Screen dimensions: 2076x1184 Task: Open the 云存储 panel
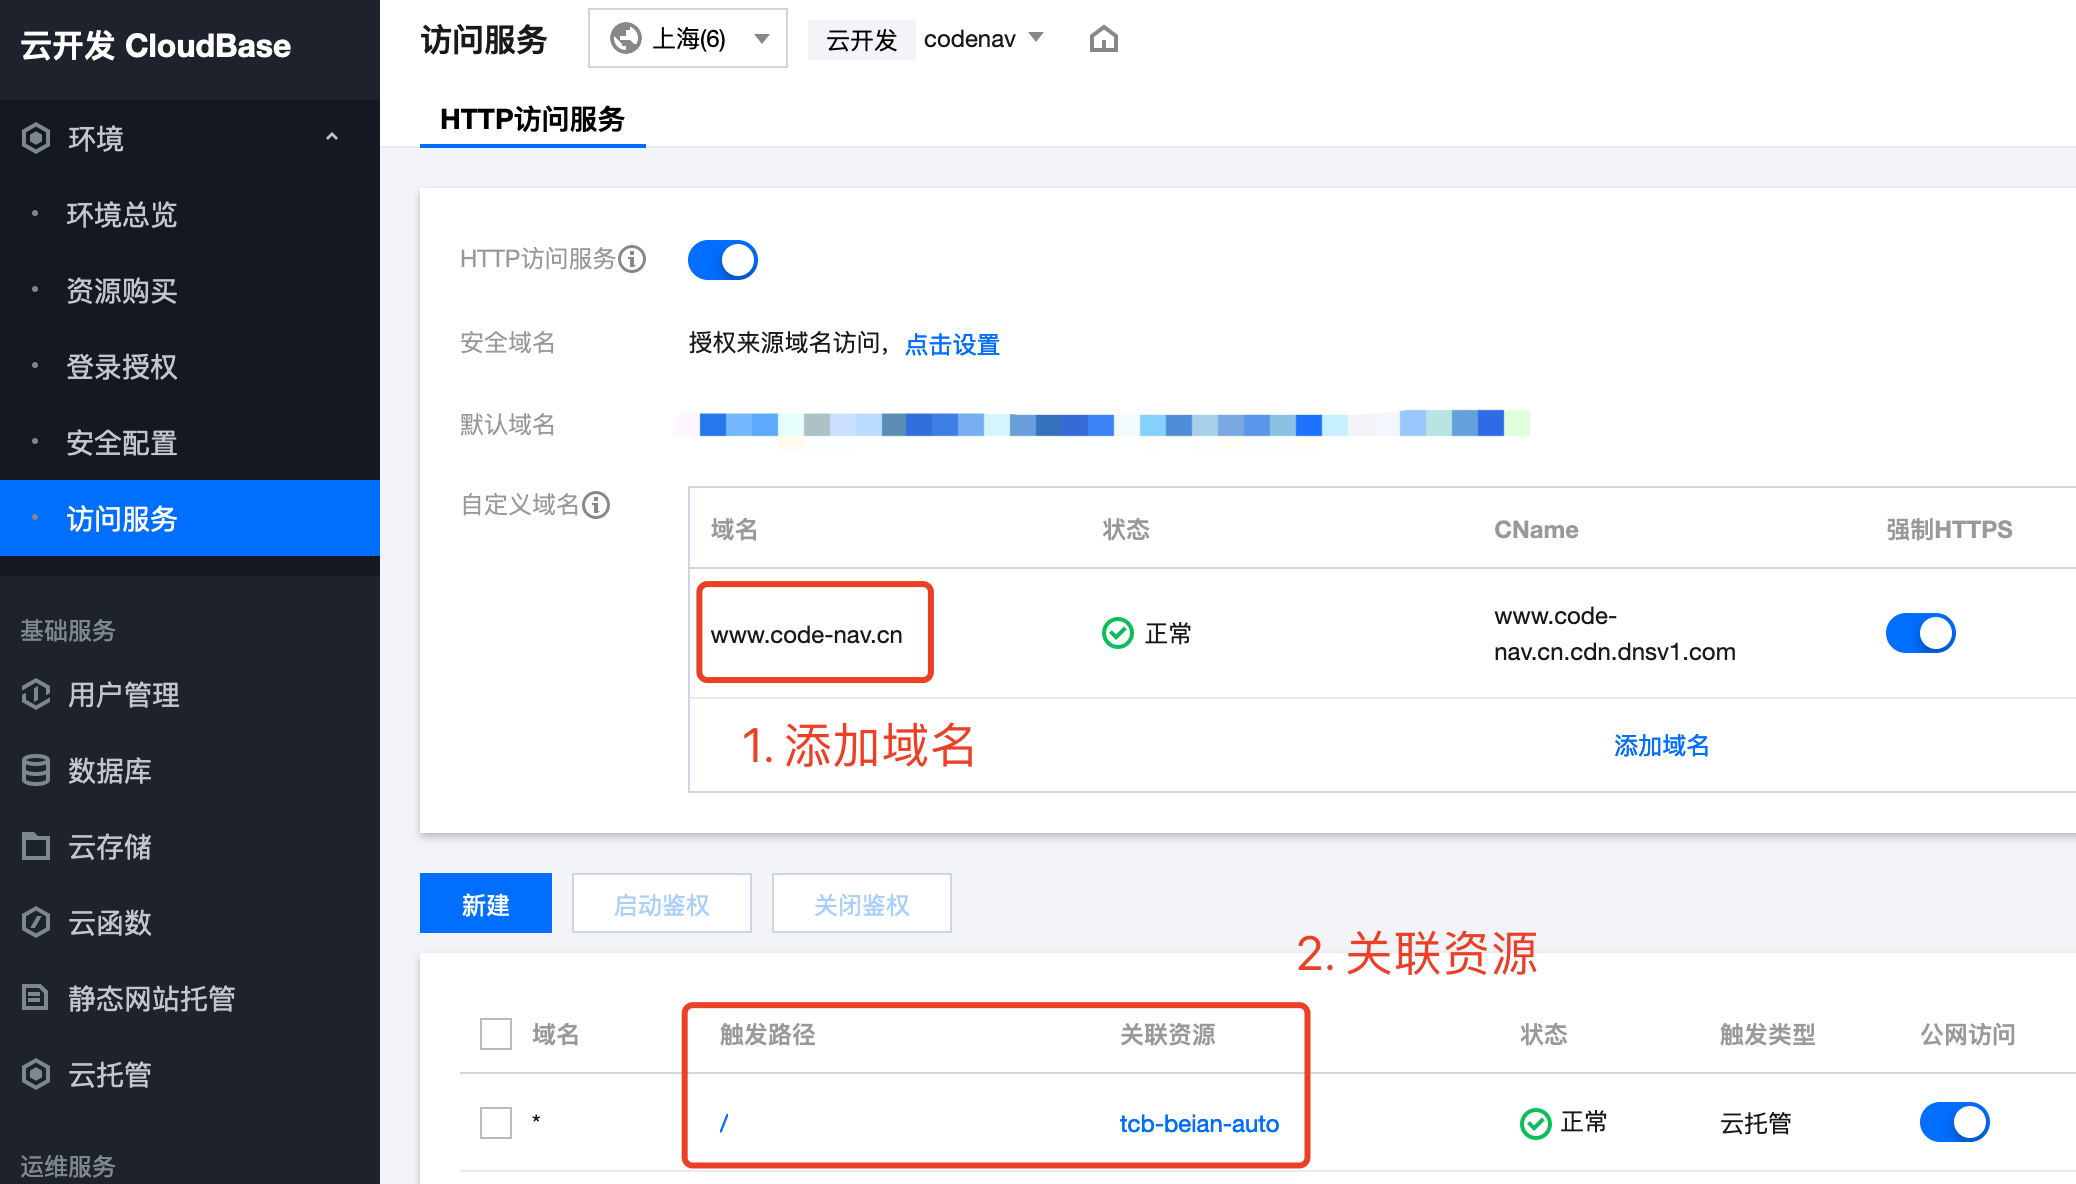[108, 846]
